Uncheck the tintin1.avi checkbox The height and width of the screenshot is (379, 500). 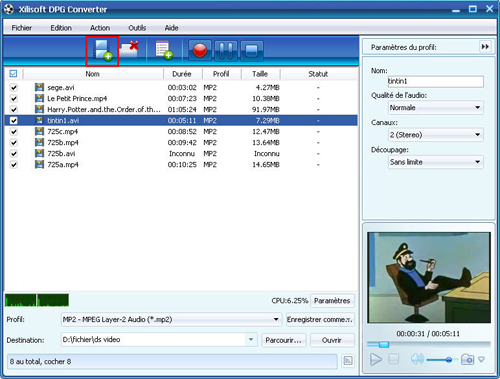pos(14,121)
